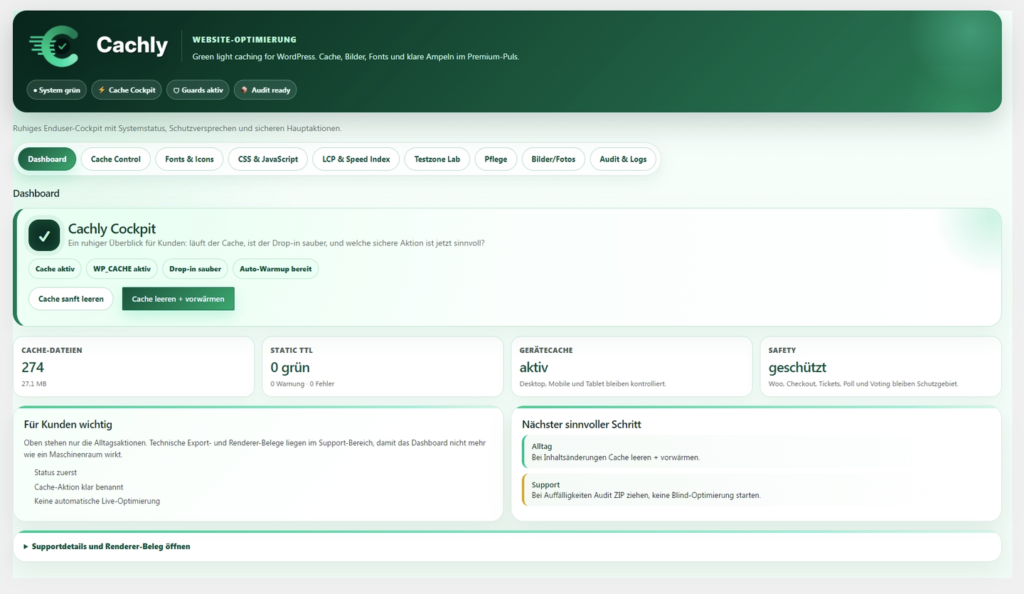Click the Safety value geschützt

(797, 367)
